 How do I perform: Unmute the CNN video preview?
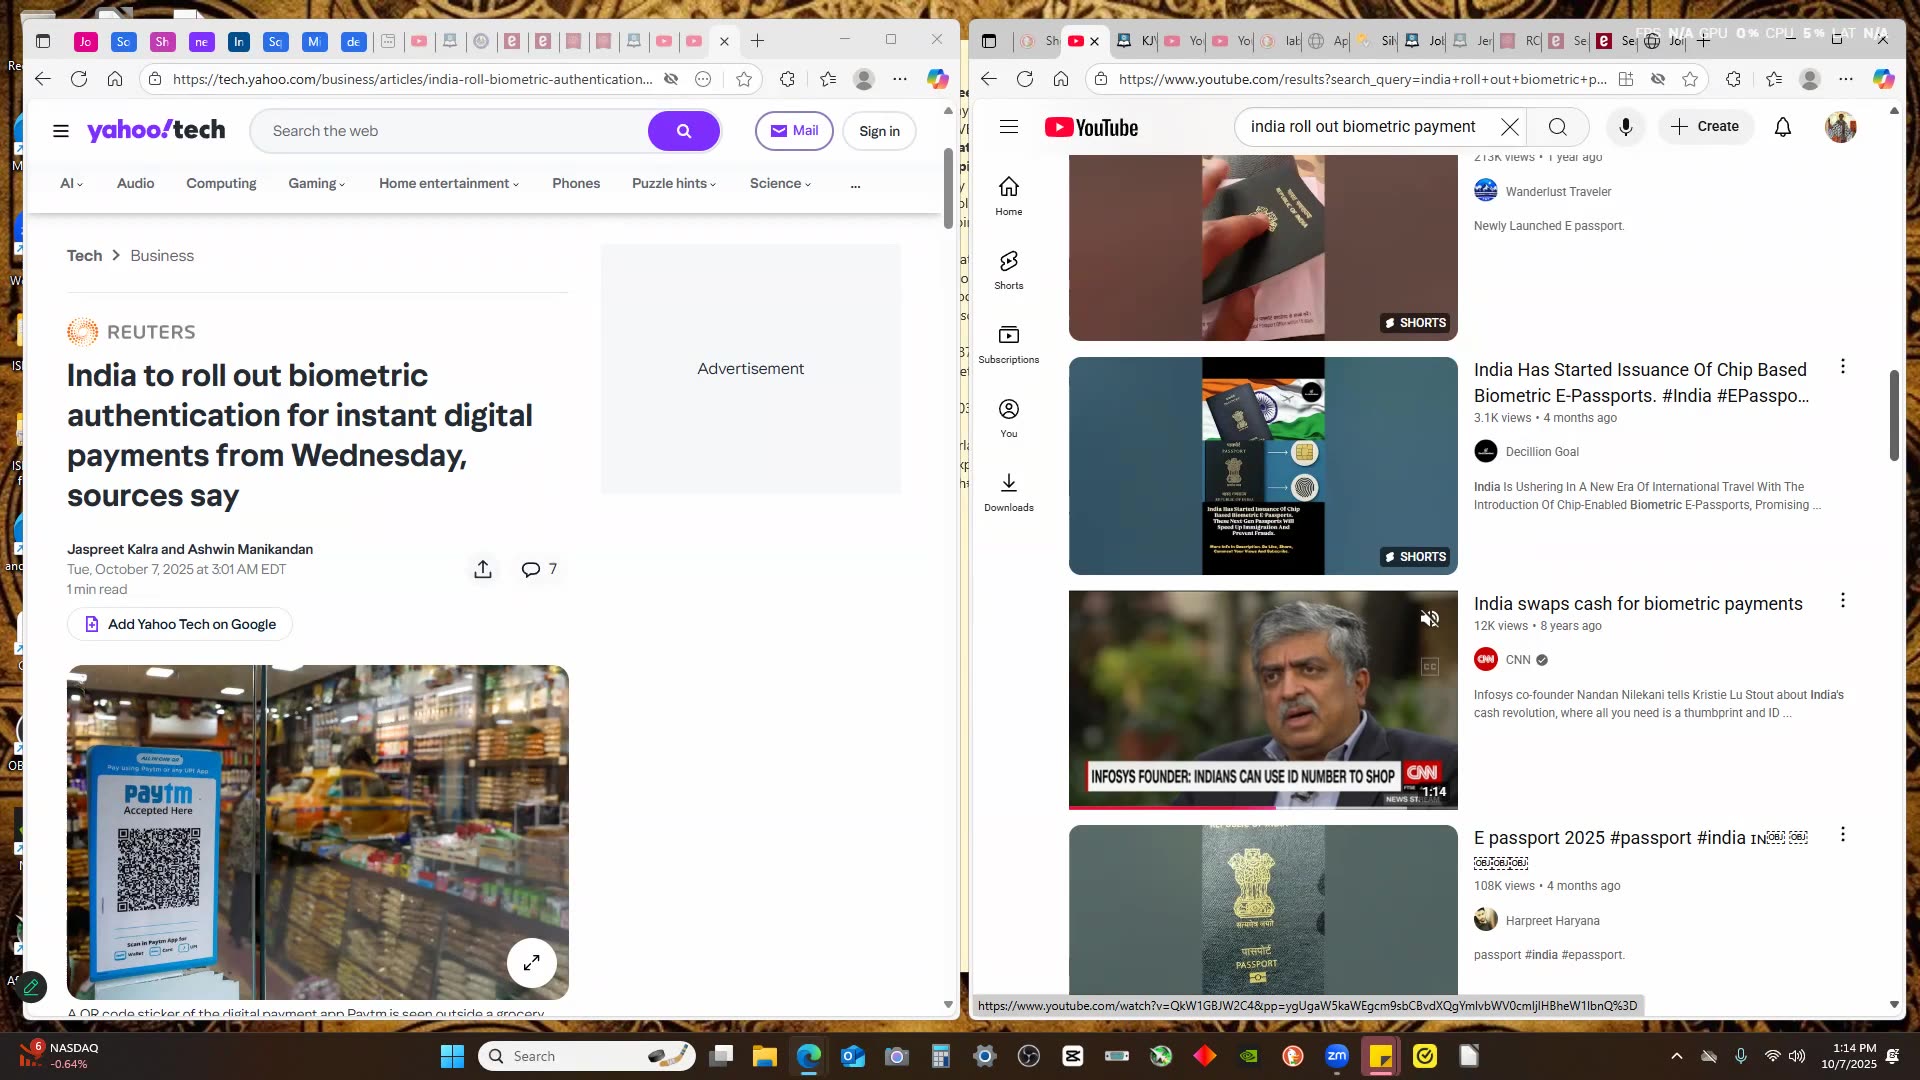coord(1429,619)
